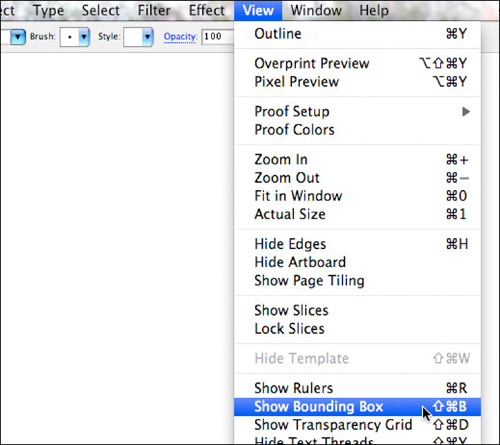This screenshot has height=445, width=500.
Task: Open the Effect menu
Action: [x=207, y=10]
